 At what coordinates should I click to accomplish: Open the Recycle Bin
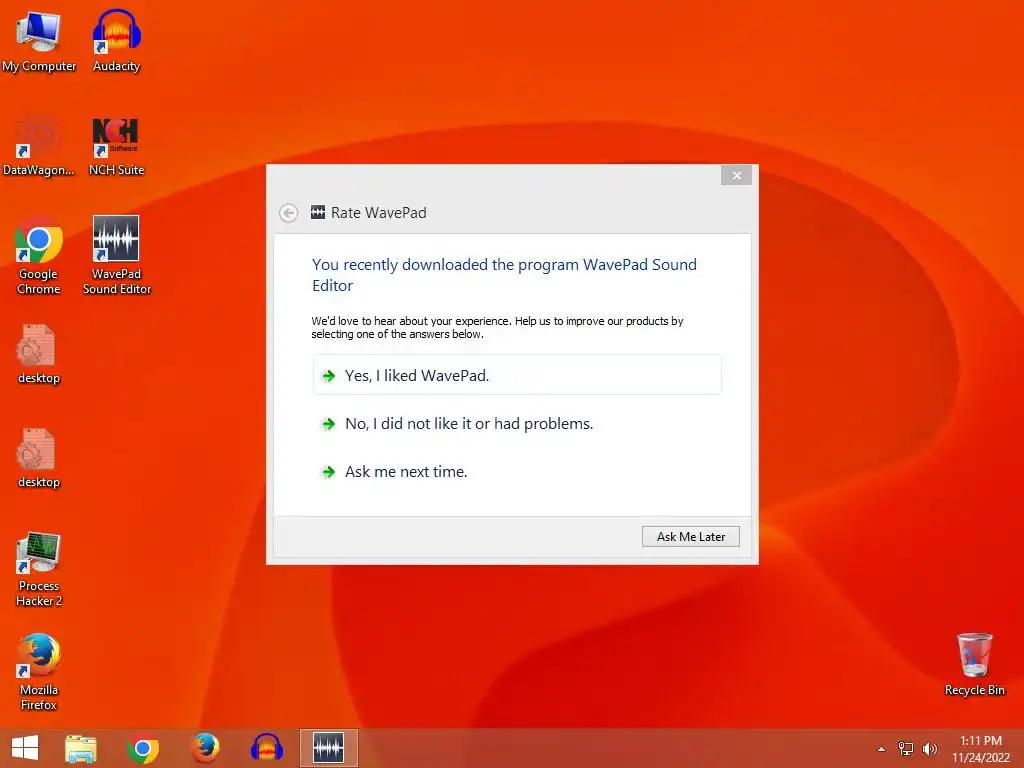click(x=974, y=665)
